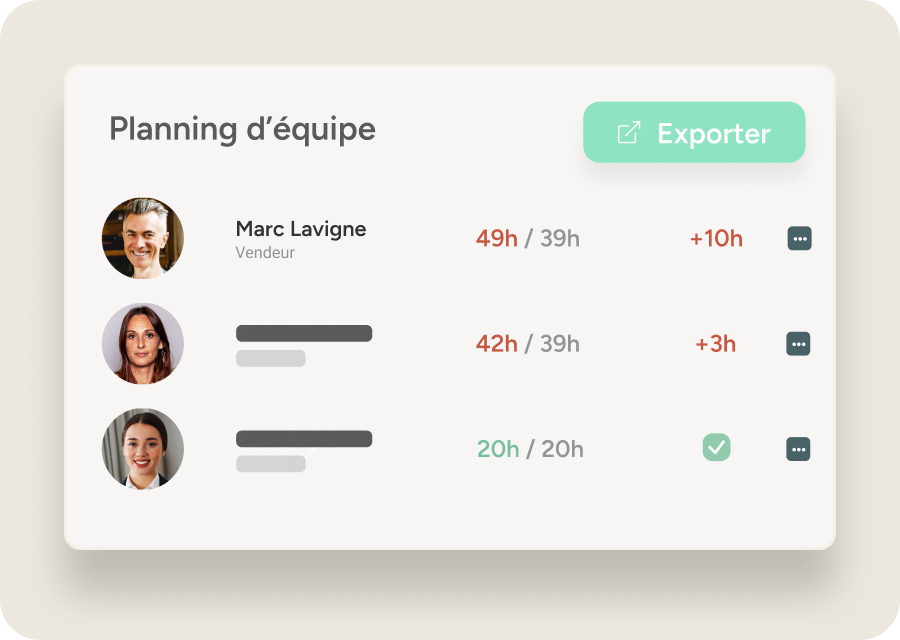The width and height of the screenshot is (900, 640).
Task: Click the light placeholder role on second row
Action: tap(271, 358)
